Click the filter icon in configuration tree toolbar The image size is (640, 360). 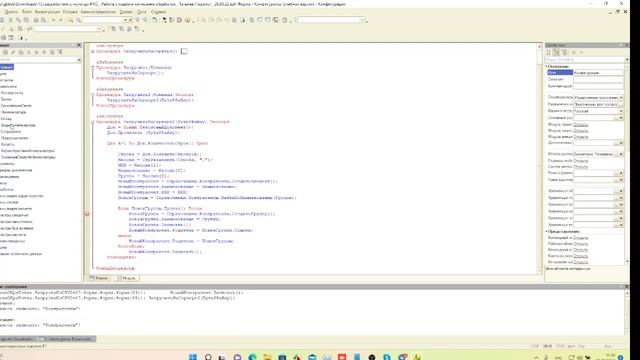60,52
